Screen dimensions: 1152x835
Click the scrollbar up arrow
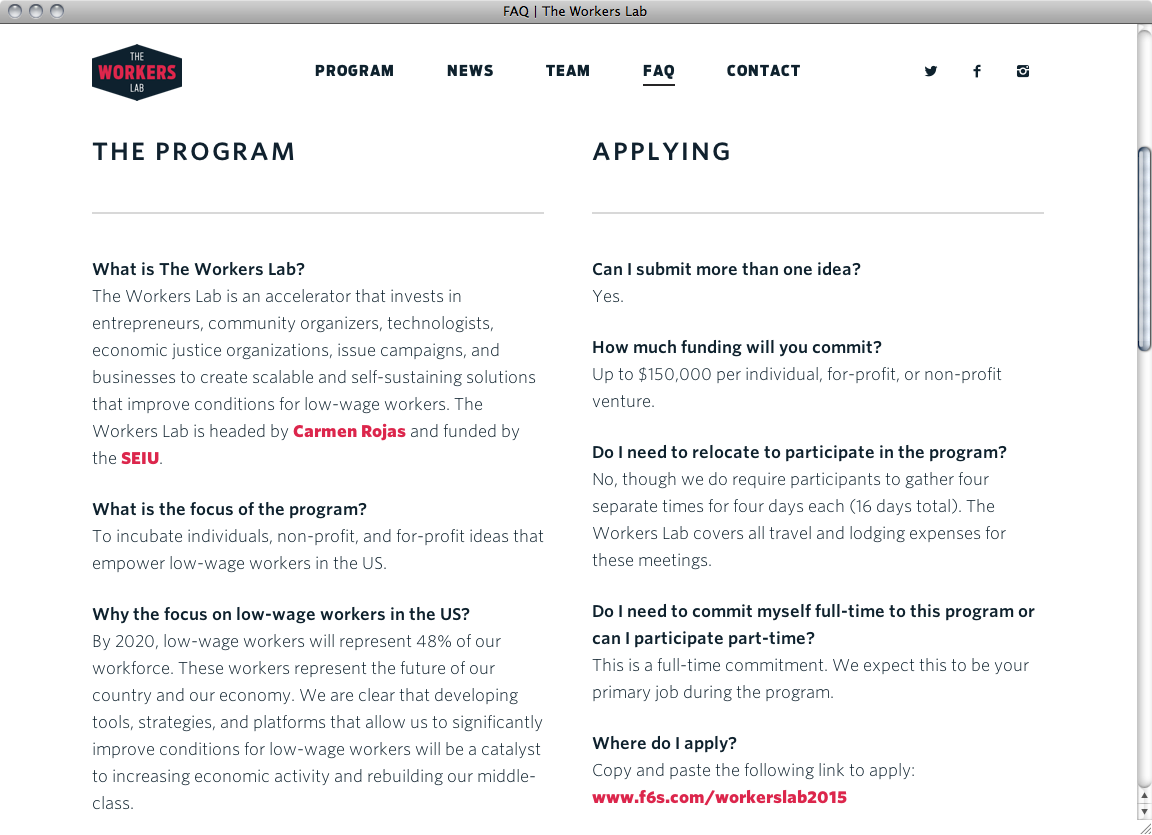[1144, 796]
